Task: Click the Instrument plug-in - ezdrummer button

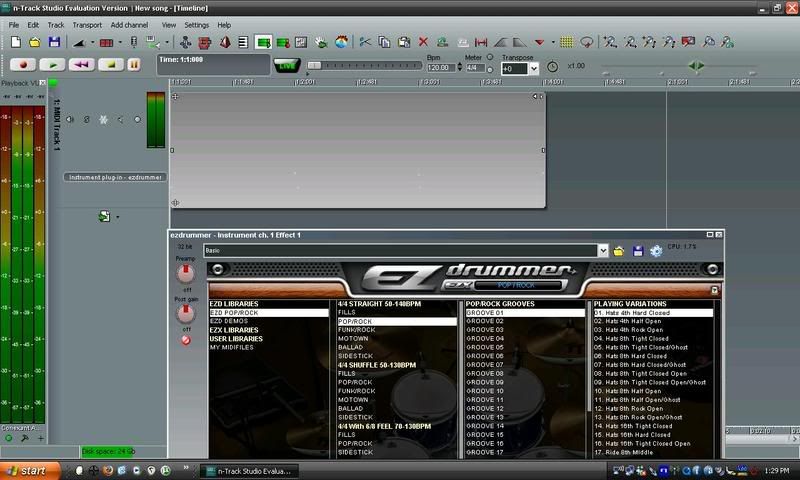Action: coord(115,178)
